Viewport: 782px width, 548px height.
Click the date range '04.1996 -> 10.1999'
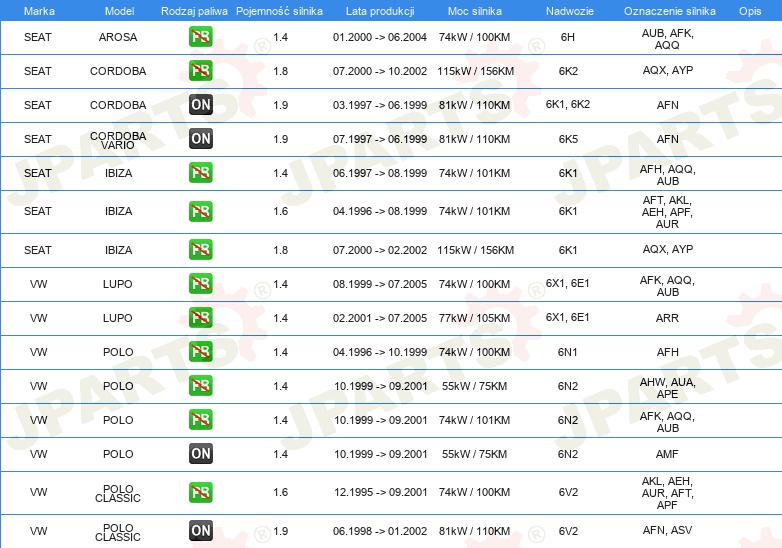tap(380, 352)
